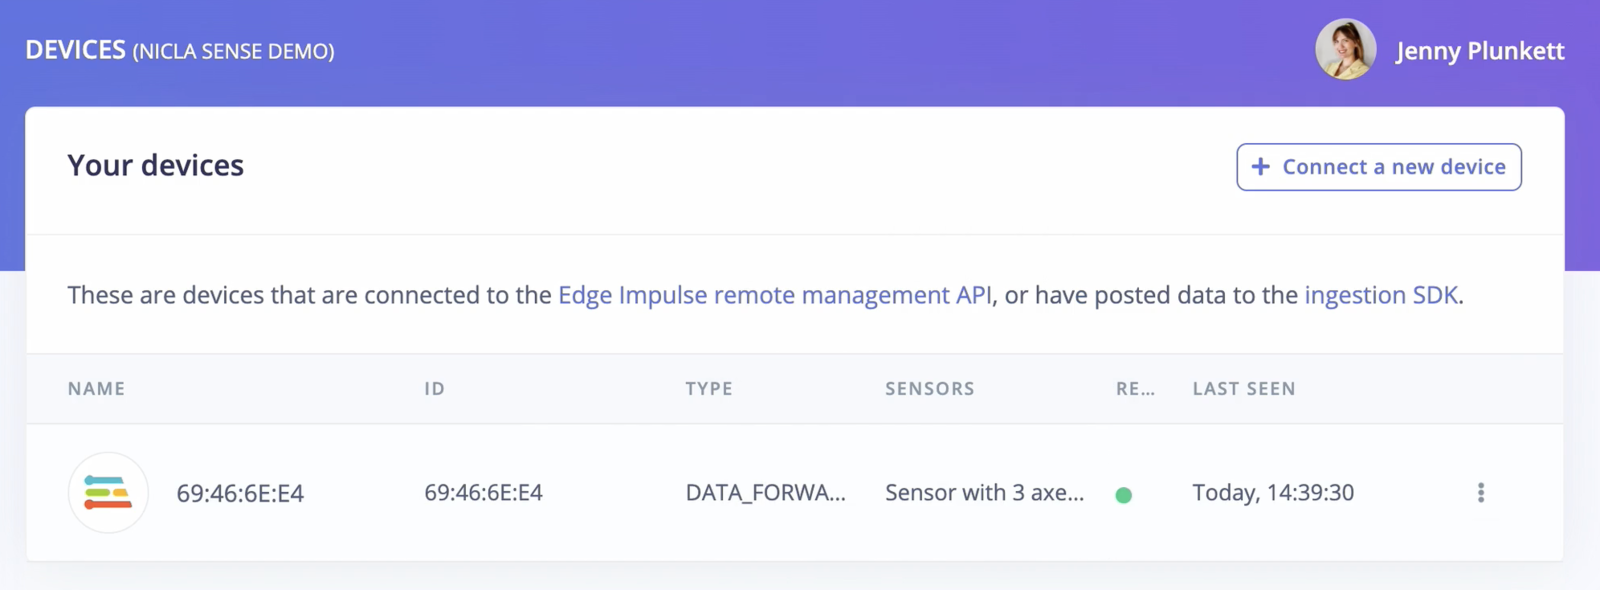Viewport: 1600px width, 590px height.
Task: Follow the ingestion SDK link
Action: point(1381,295)
